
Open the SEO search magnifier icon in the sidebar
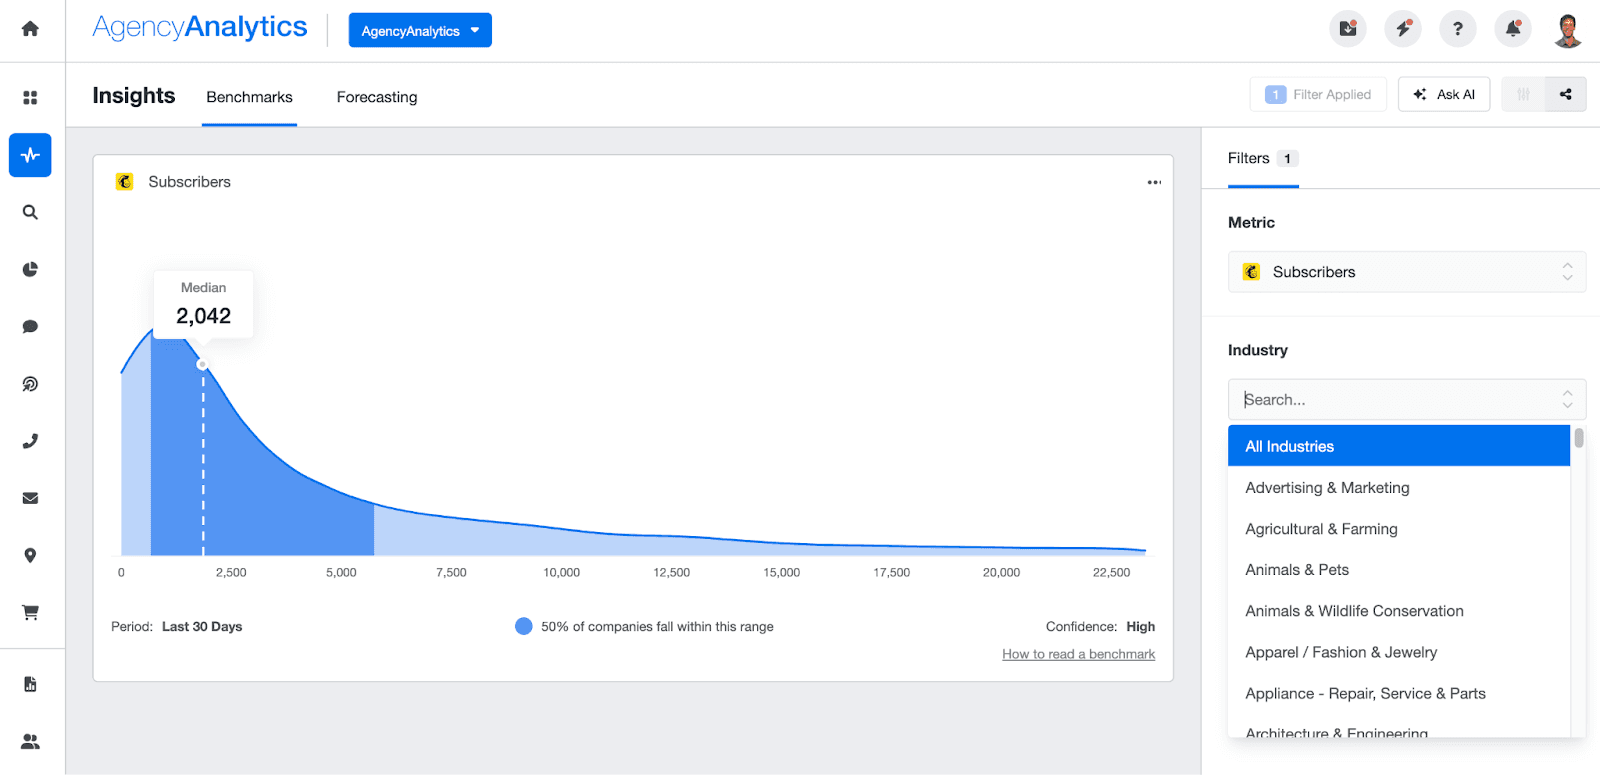pyautogui.click(x=30, y=212)
